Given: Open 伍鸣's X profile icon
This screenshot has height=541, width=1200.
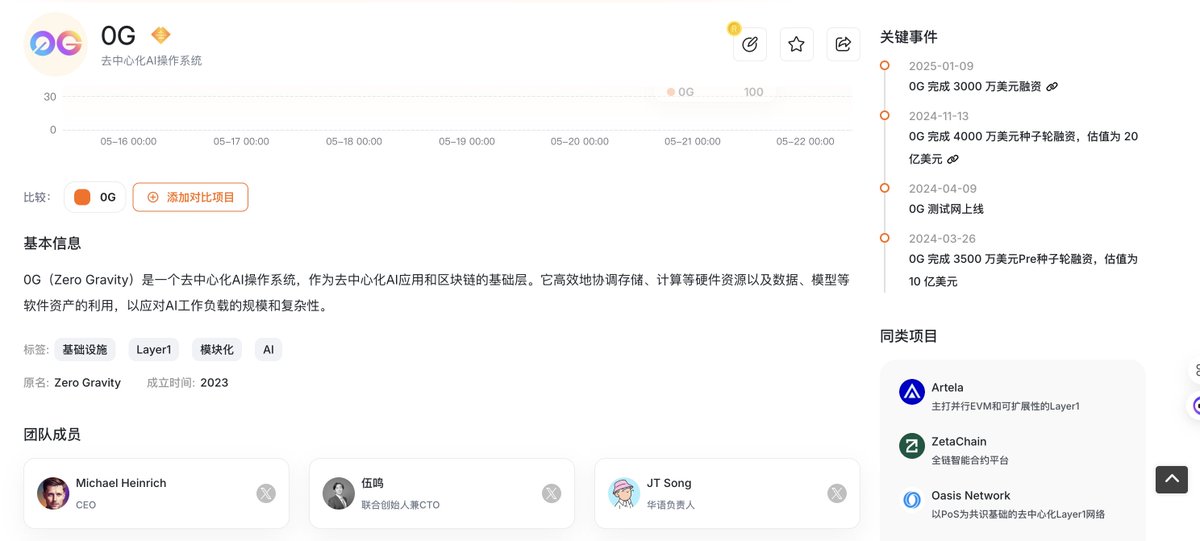Looking at the screenshot, I should click(551, 493).
